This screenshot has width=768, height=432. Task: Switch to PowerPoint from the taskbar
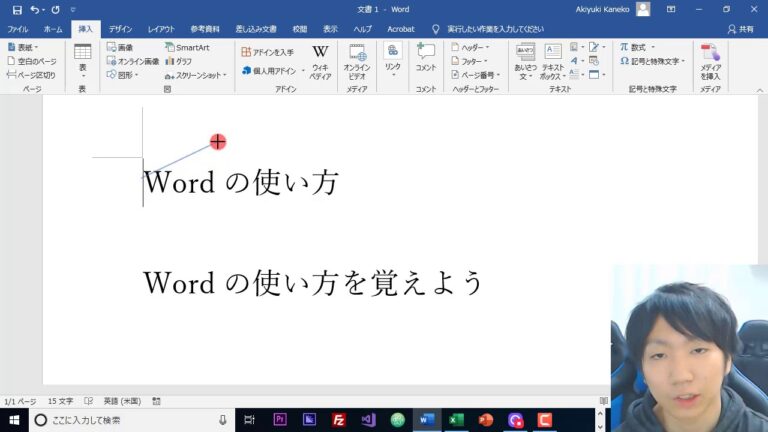(485, 420)
